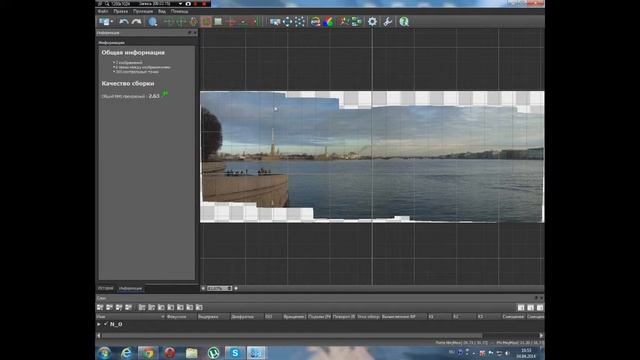The width and height of the screenshot is (640, 360).
Task: Click the gear render icon
Action: click(372, 22)
